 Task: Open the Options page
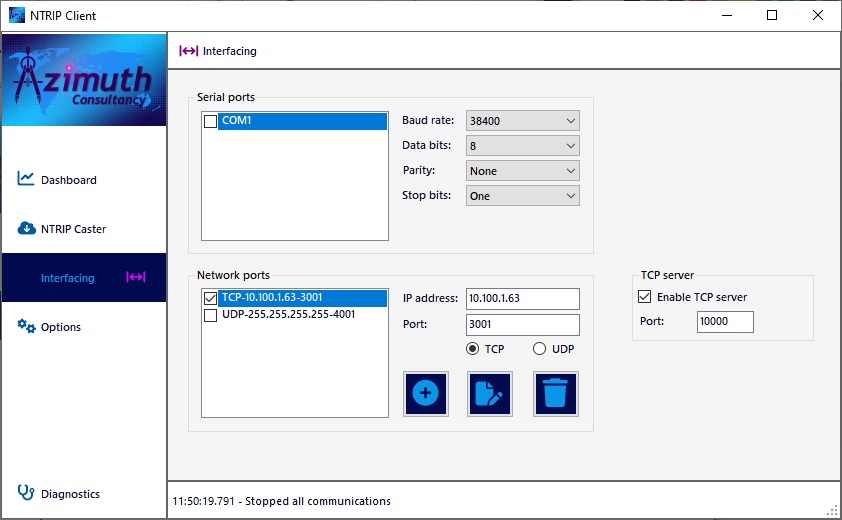point(84,327)
